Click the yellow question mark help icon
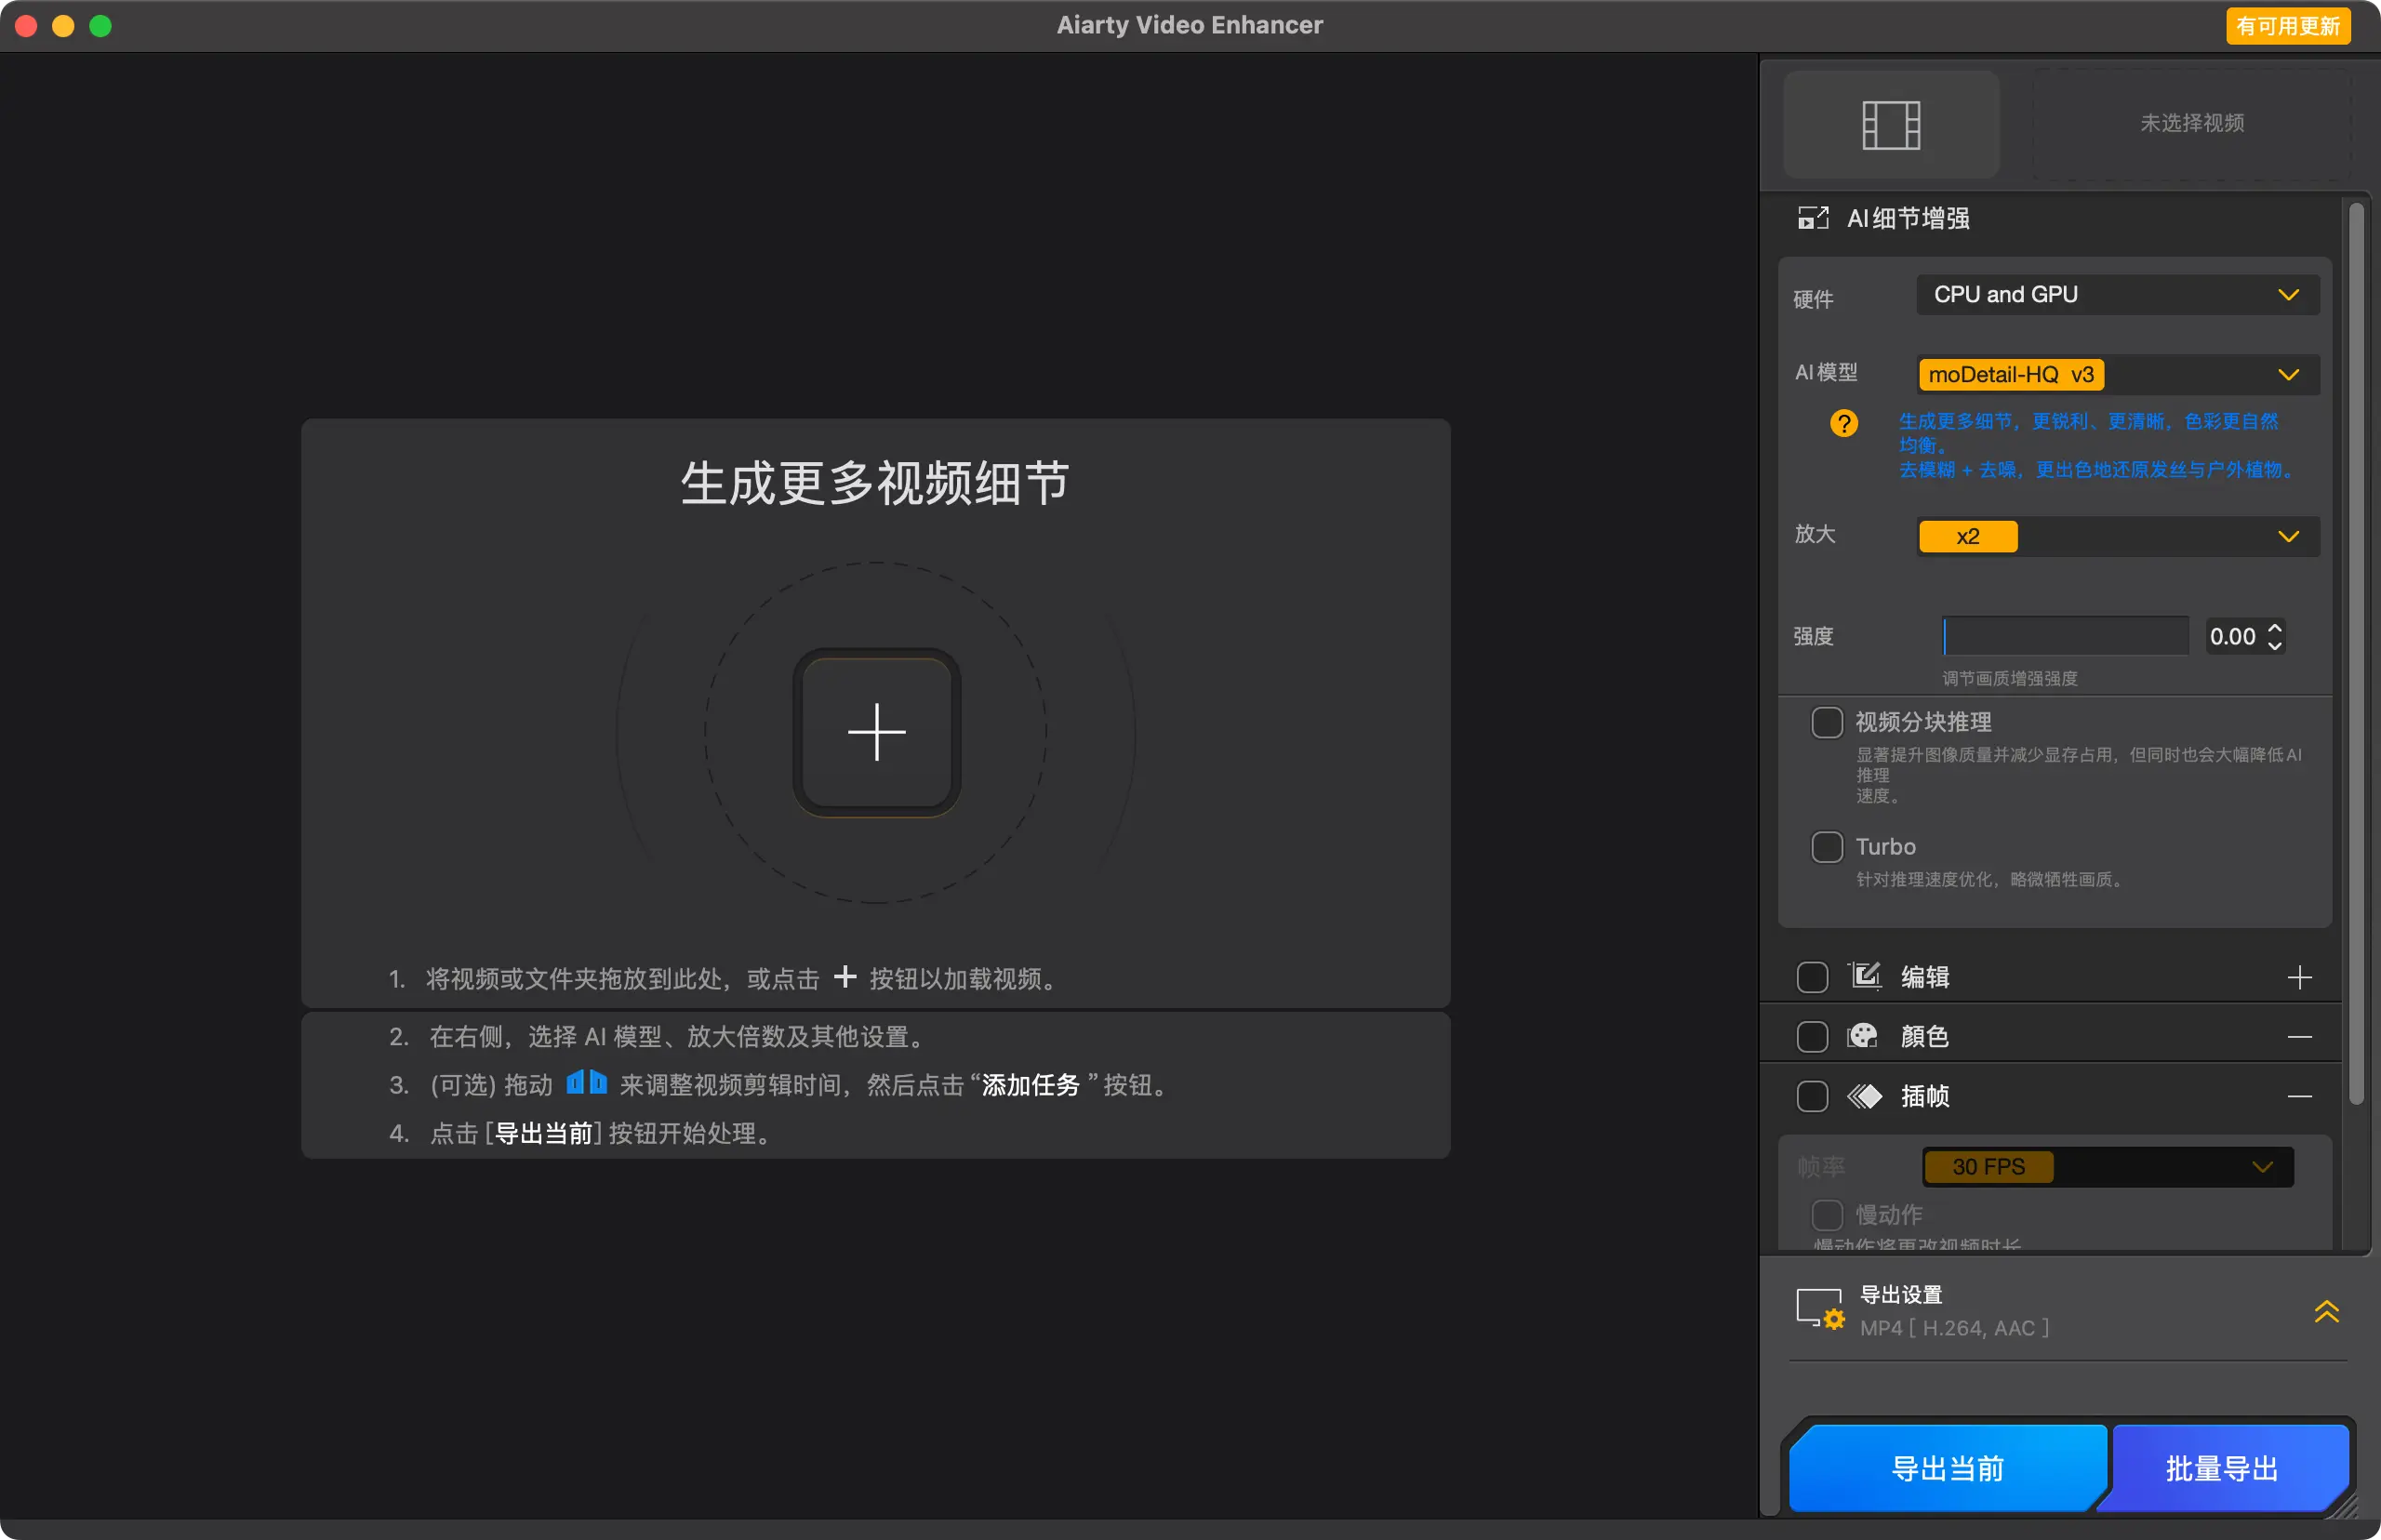2381x1540 pixels. point(1843,423)
